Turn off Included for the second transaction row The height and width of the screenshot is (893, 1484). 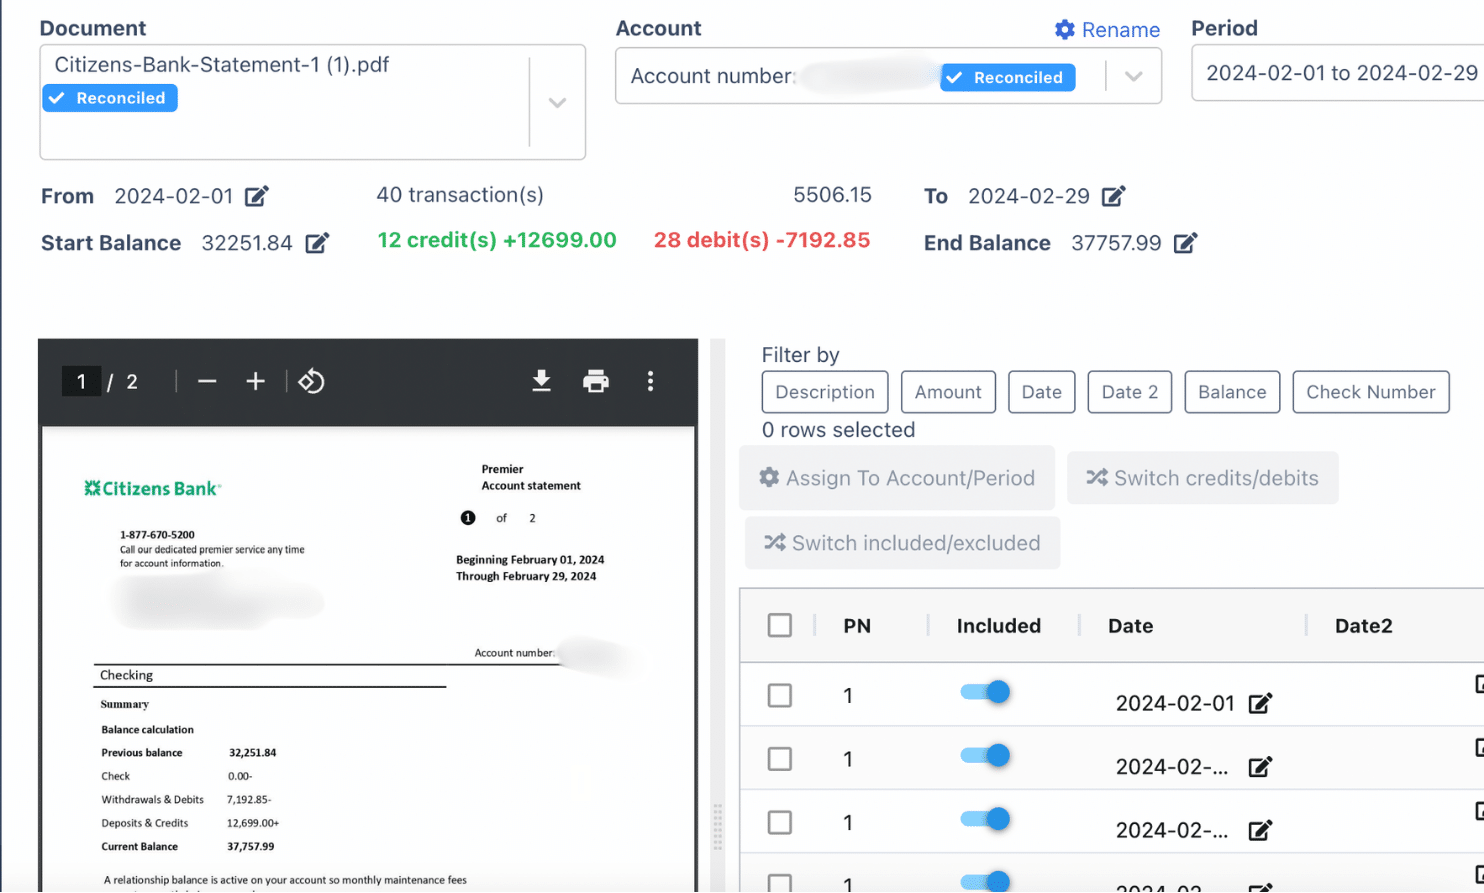point(985,755)
